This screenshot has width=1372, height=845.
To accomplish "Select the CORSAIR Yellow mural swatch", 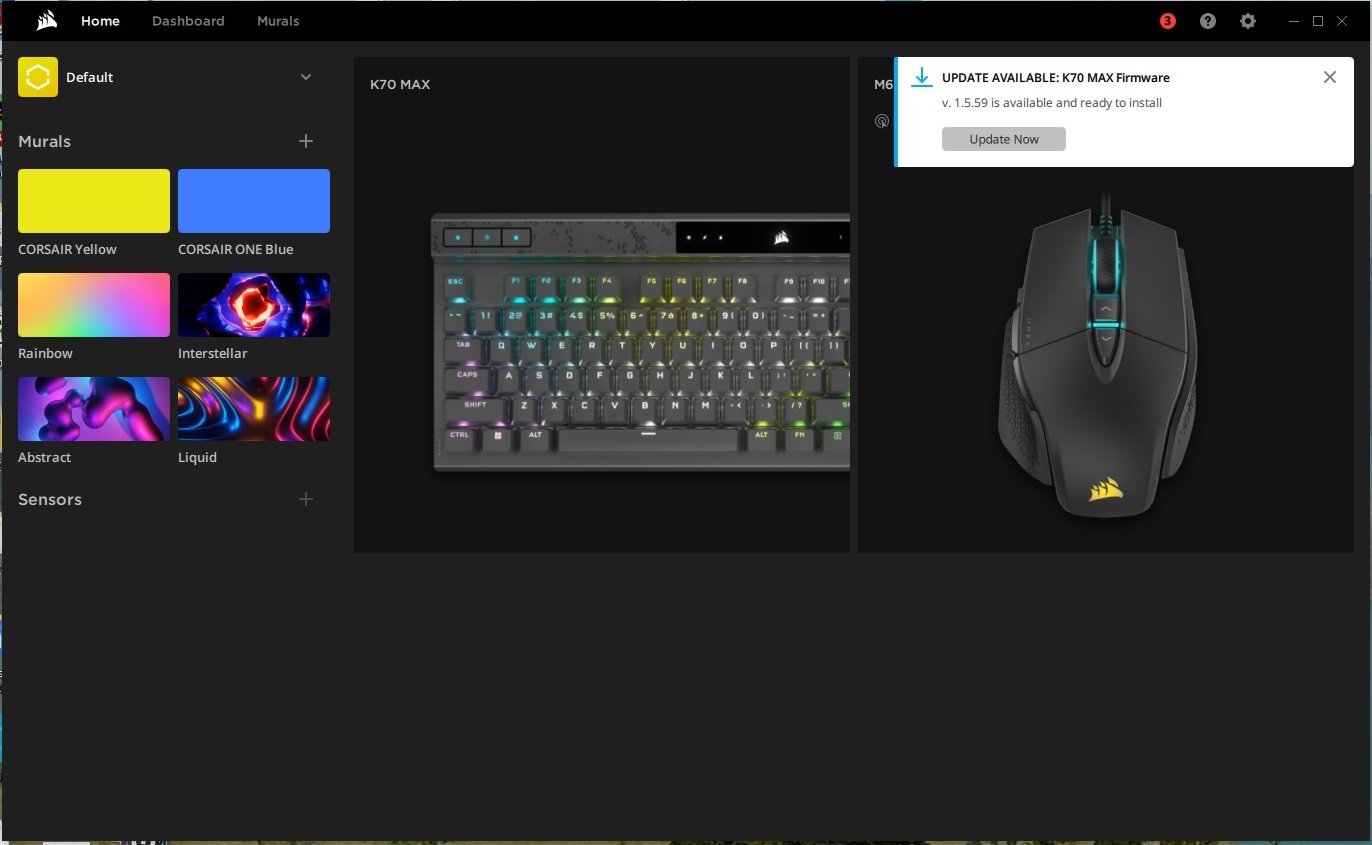I will point(94,201).
